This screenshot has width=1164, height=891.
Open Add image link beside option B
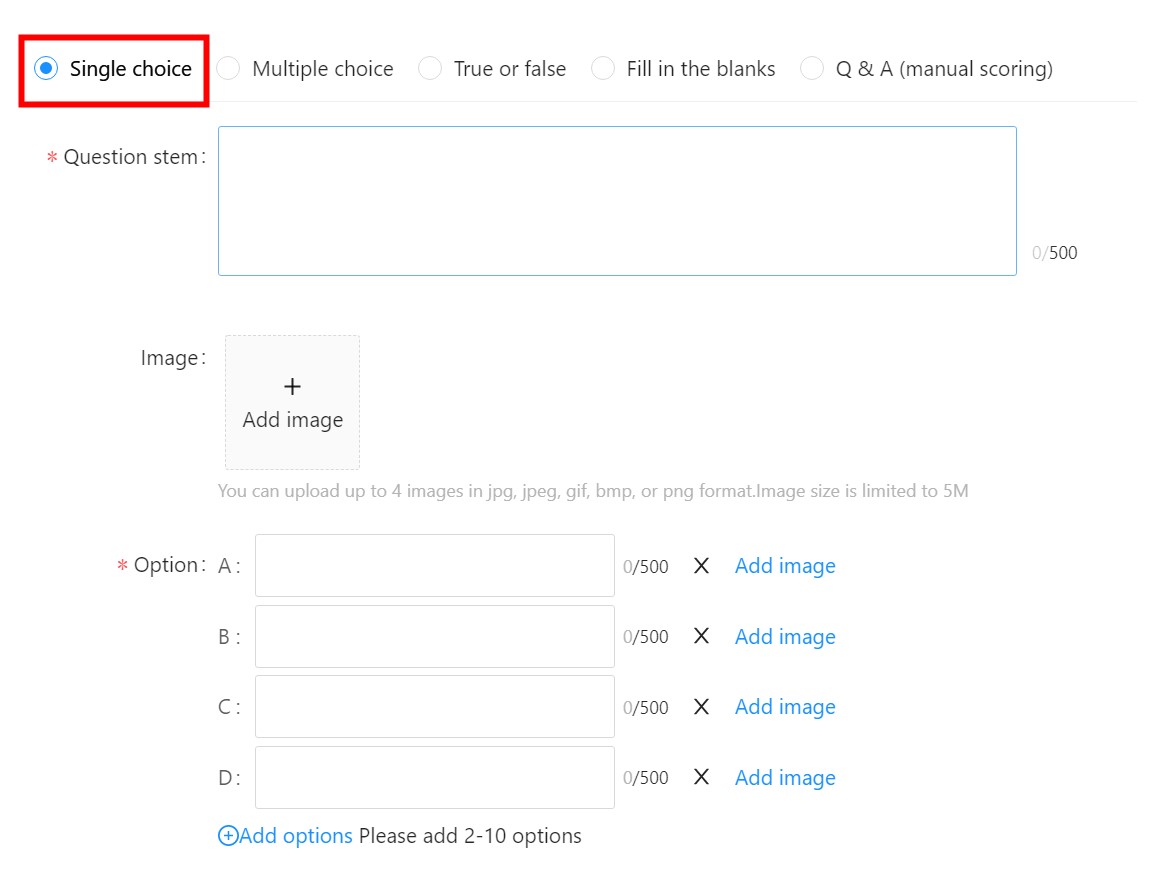point(785,637)
